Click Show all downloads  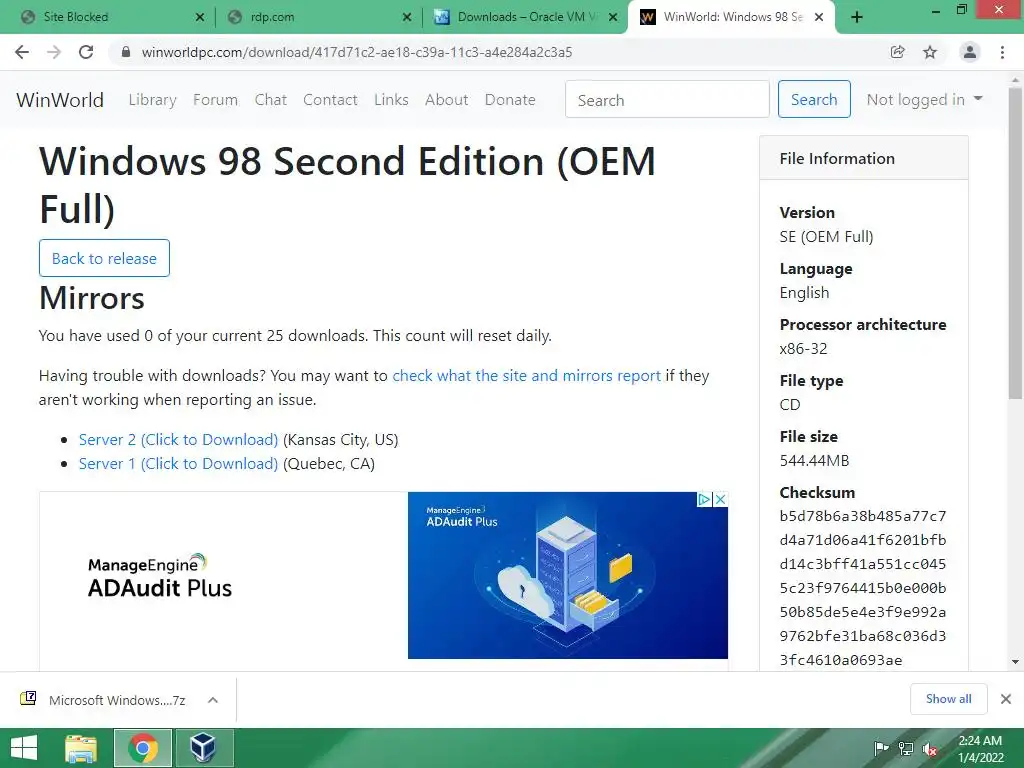click(x=948, y=699)
